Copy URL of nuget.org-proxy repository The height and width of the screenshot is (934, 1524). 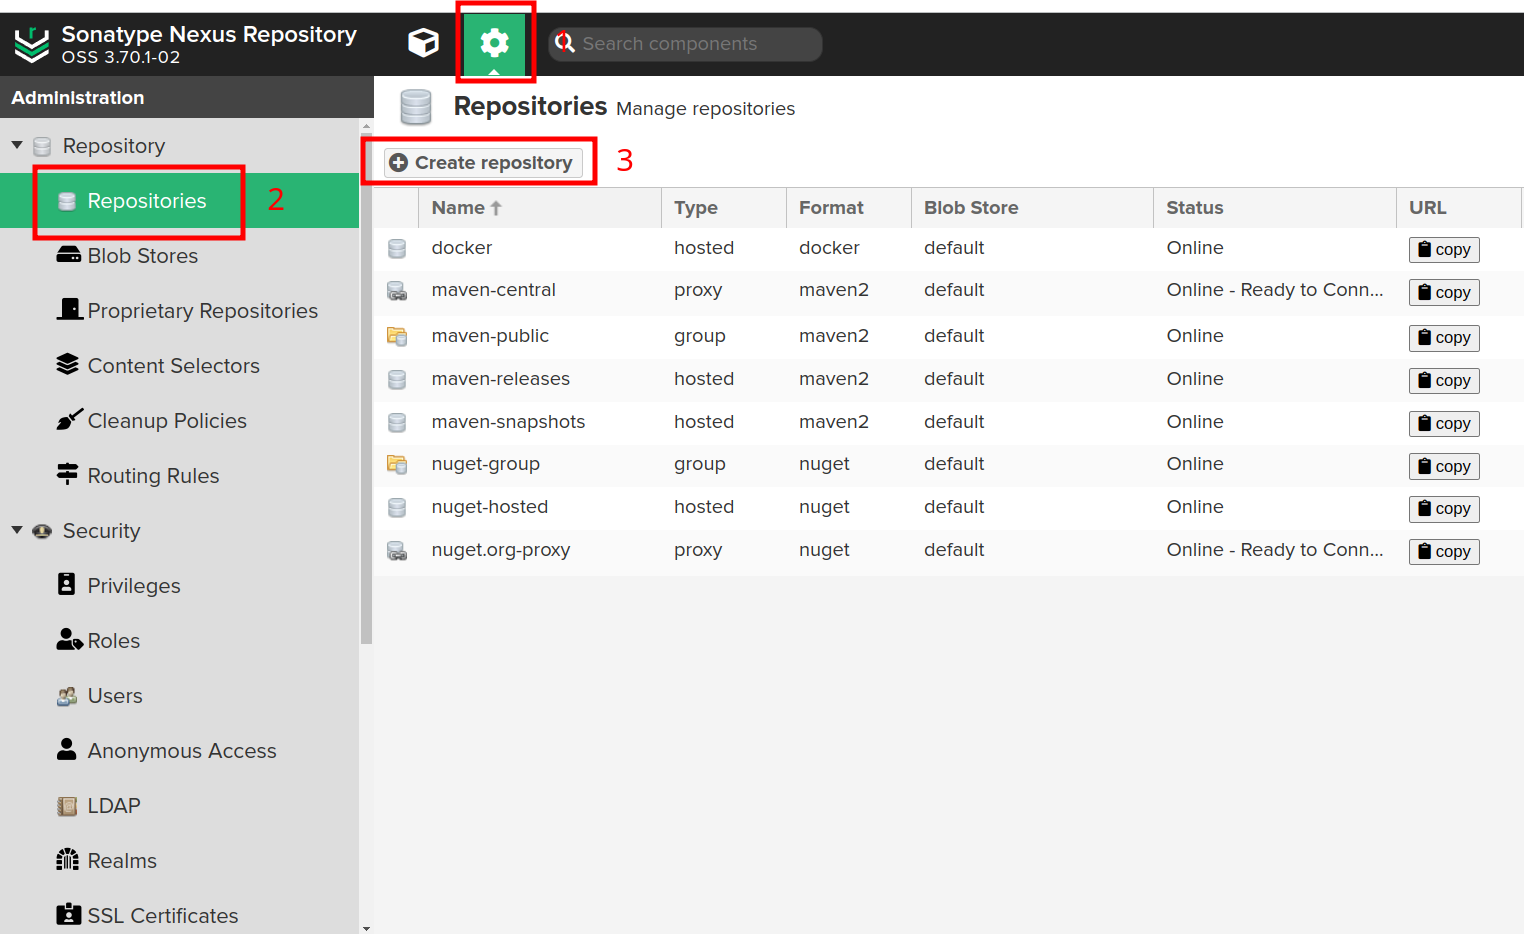(1444, 552)
